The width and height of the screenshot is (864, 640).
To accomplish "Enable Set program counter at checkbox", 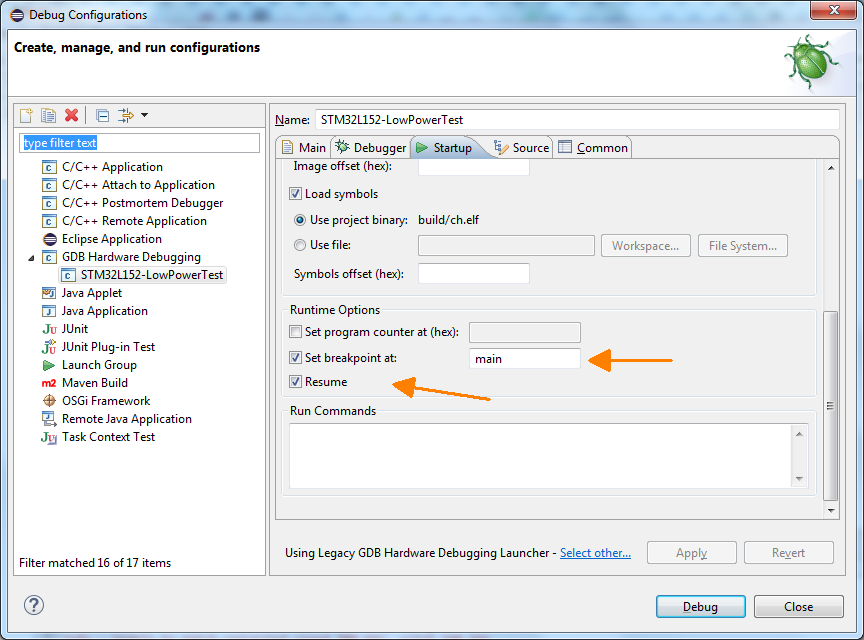I will coord(296,332).
